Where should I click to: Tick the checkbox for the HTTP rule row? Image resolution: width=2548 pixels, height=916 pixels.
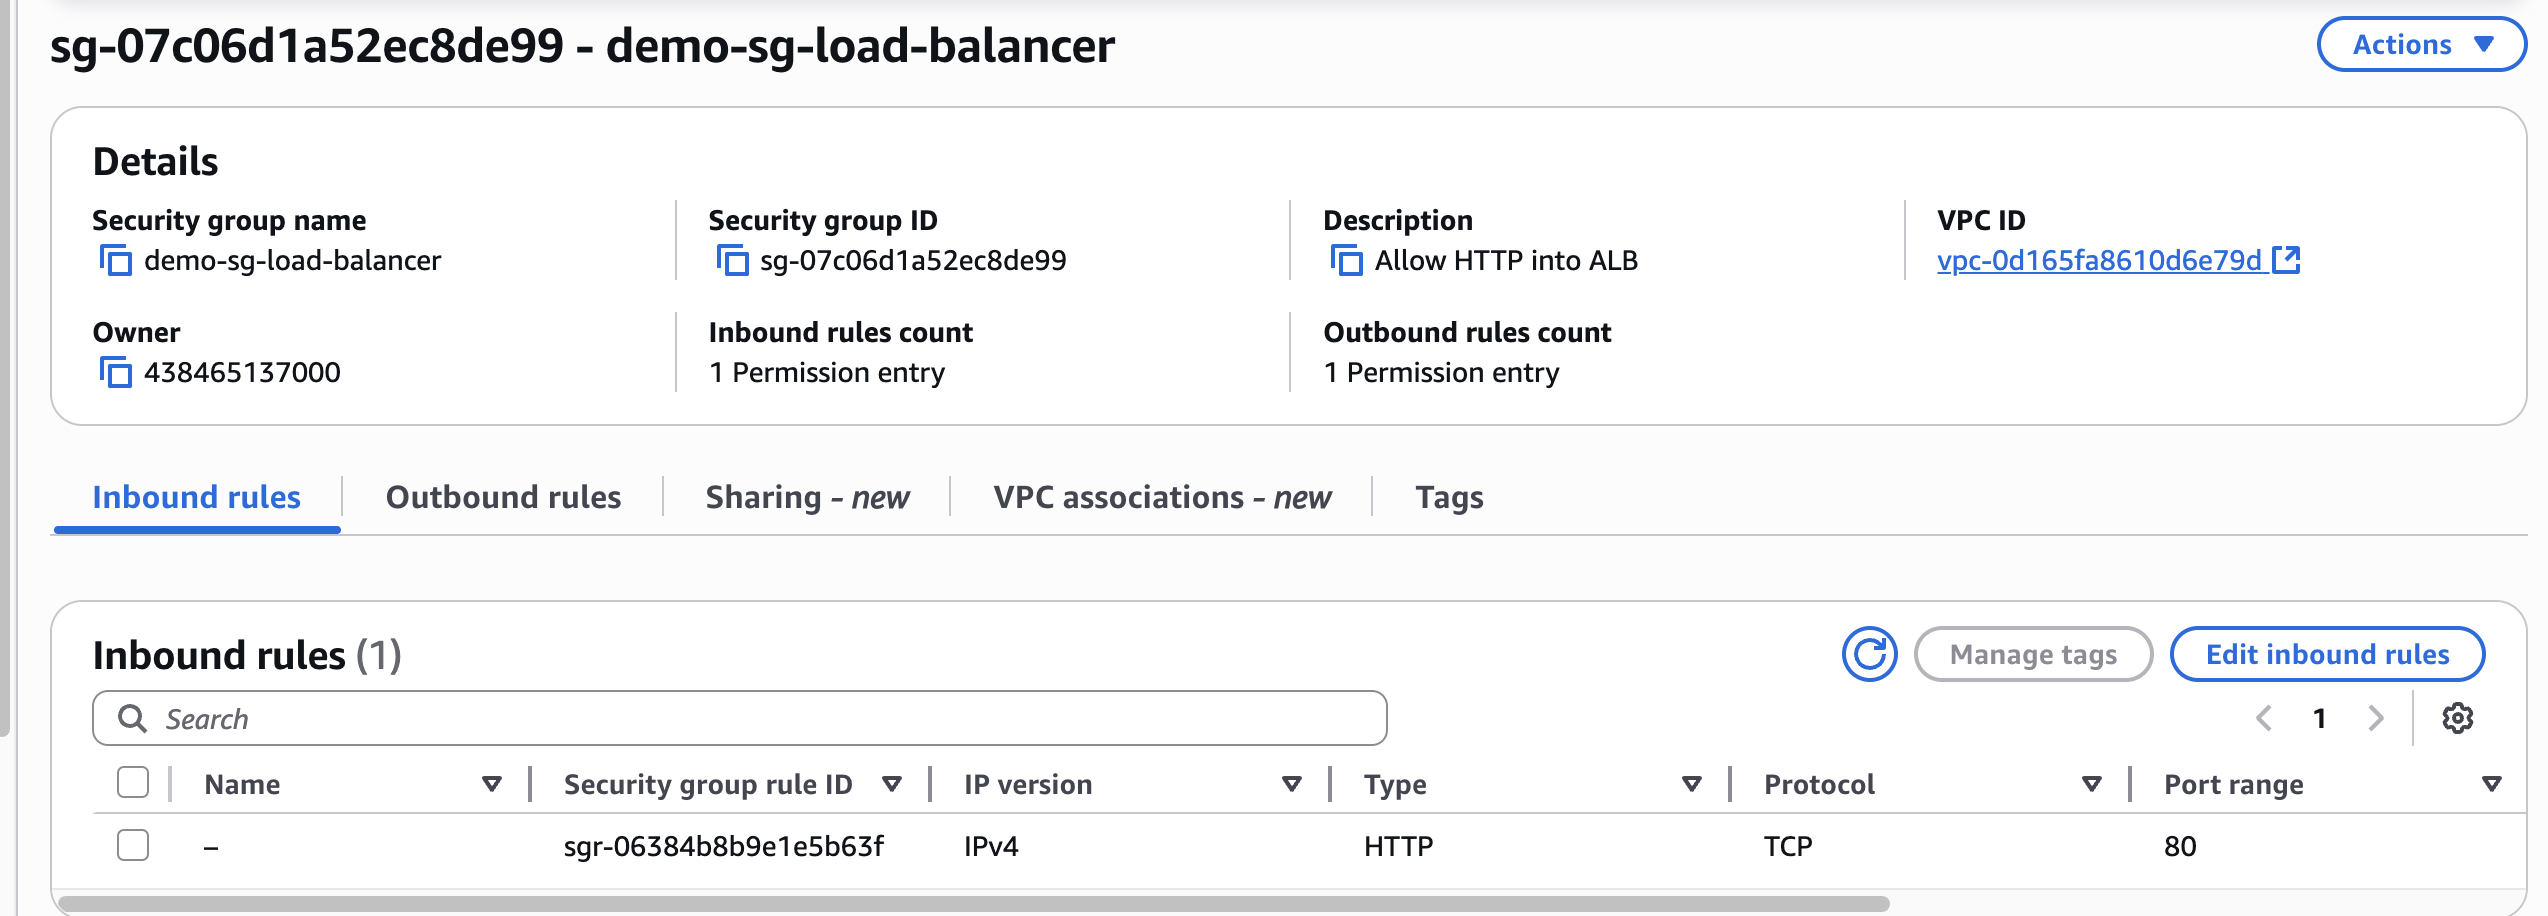coord(133,845)
